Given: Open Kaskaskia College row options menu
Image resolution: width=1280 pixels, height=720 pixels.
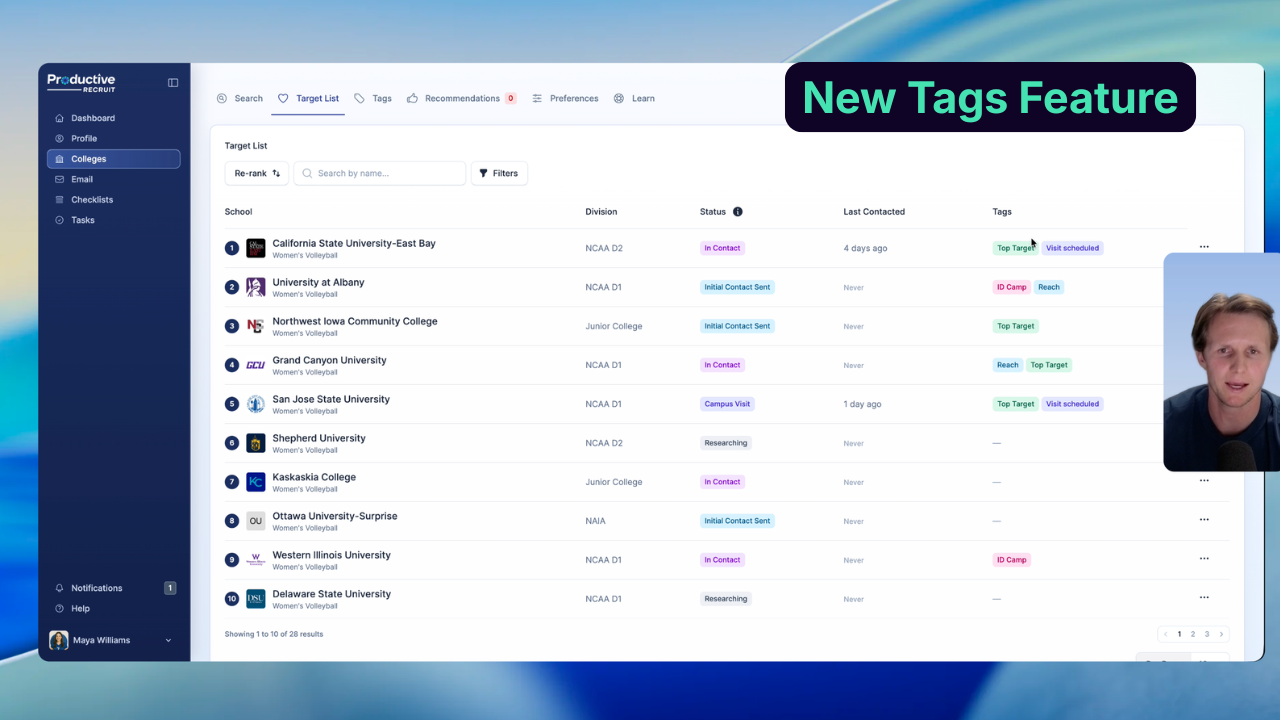Looking at the screenshot, I should tap(1204, 481).
